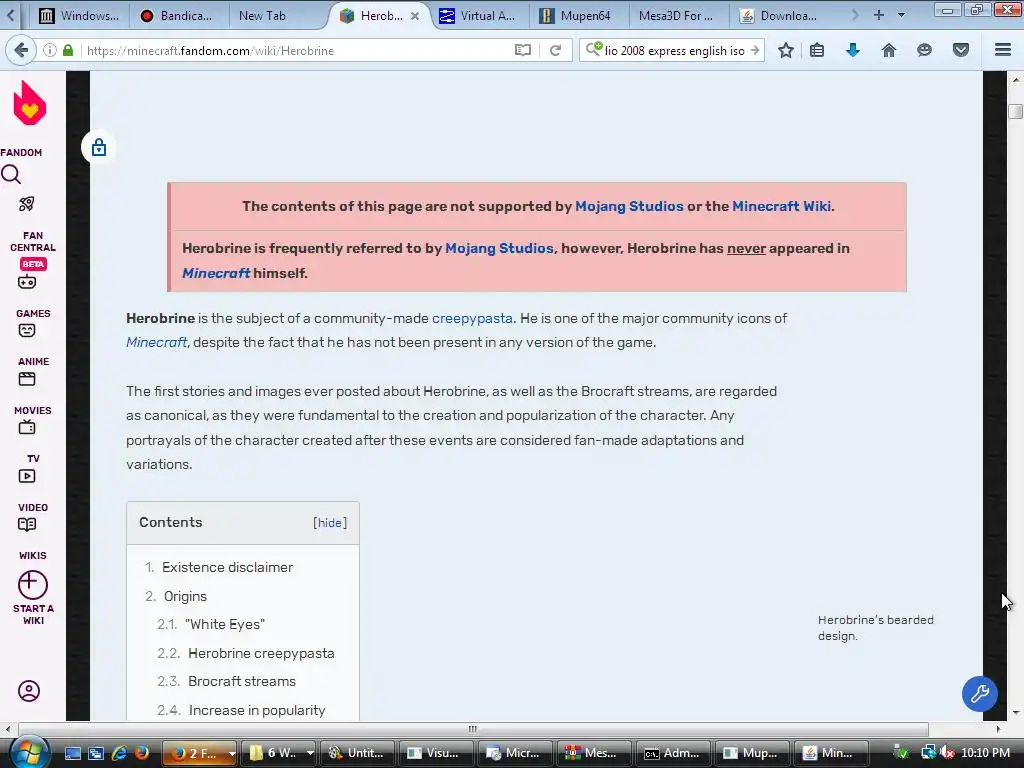Open the Adm... command prompt taskbar button
The width and height of the screenshot is (1024, 768).
[x=671, y=753]
